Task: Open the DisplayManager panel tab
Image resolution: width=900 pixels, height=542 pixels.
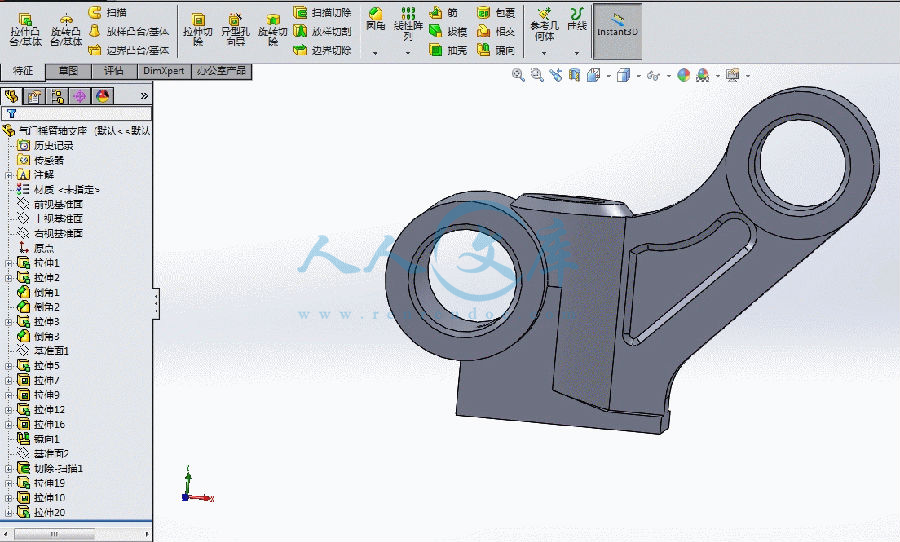Action: pos(102,96)
